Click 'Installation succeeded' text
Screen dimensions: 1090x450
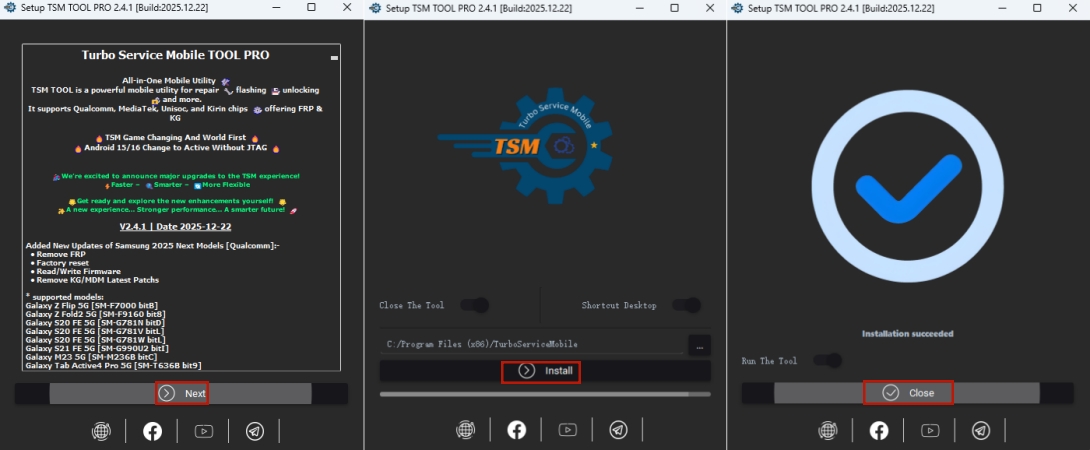point(907,334)
